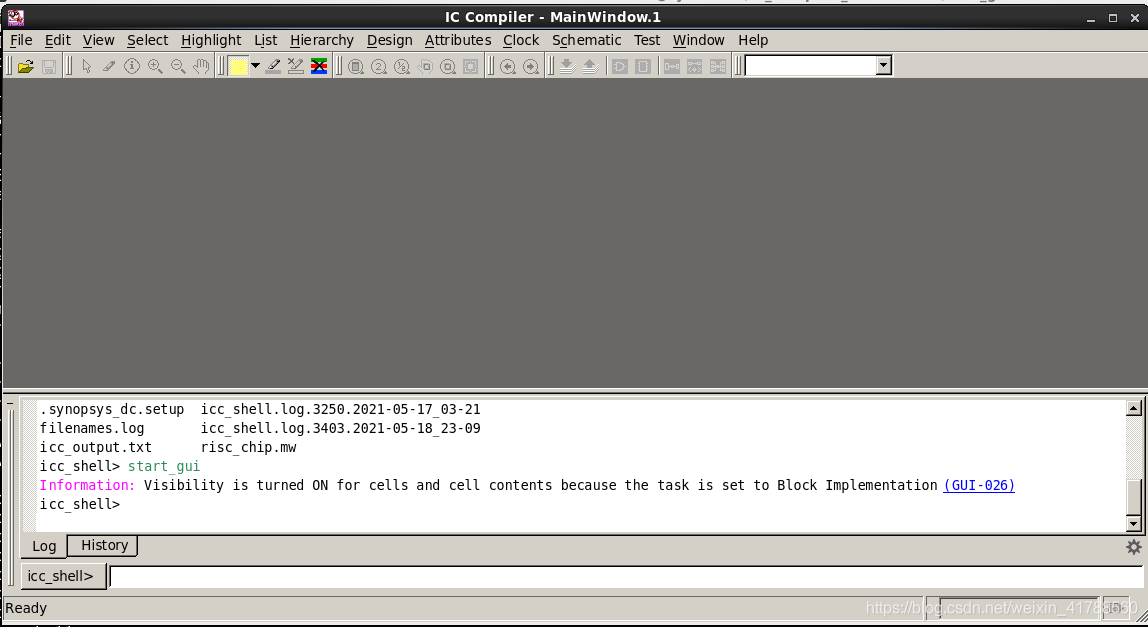The width and height of the screenshot is (1148, 627).
Task: Click the cell block schematic icon
Action: click(x=643, y=67)
